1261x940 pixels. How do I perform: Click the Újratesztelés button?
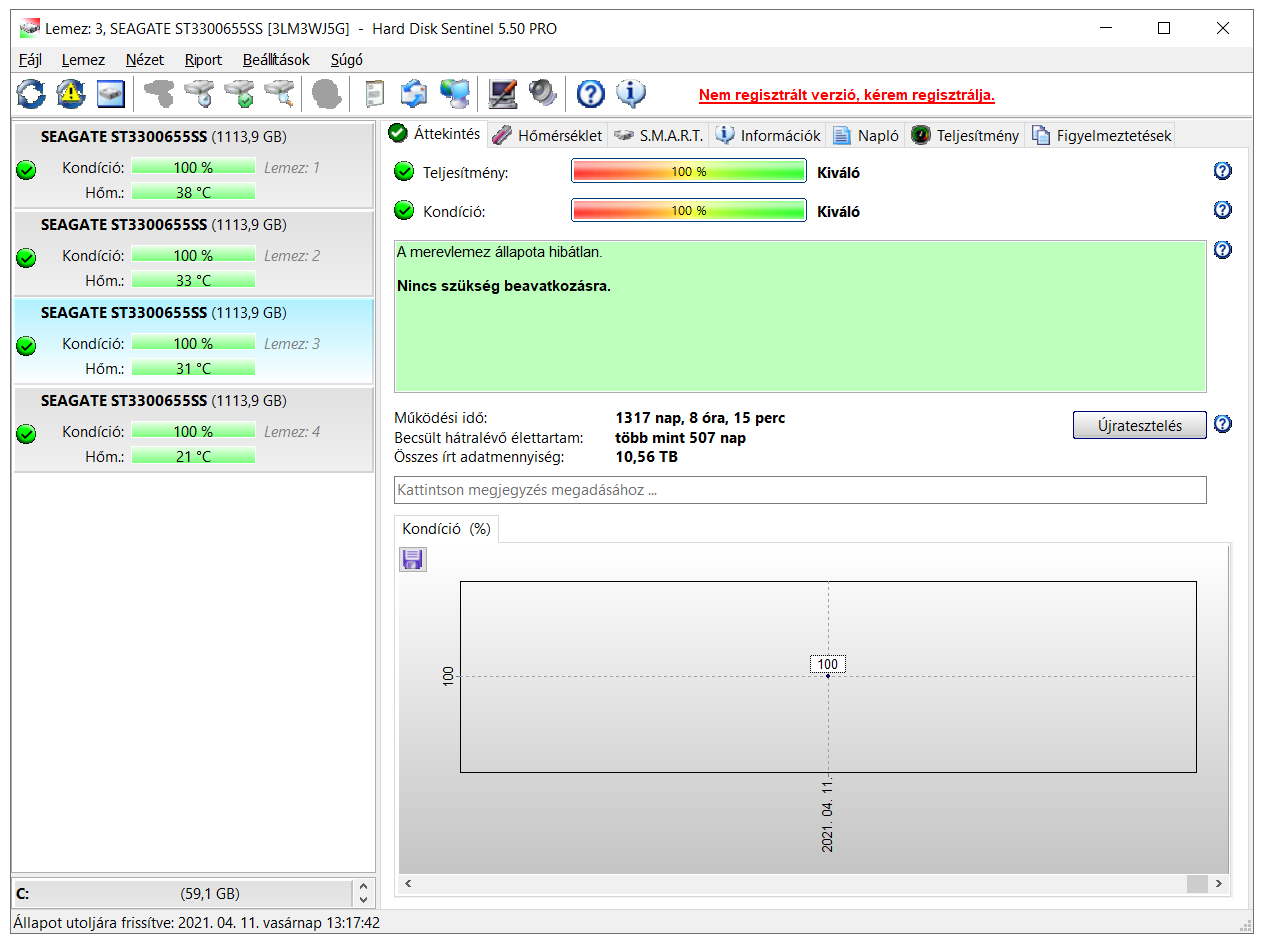pos(1139,425)
